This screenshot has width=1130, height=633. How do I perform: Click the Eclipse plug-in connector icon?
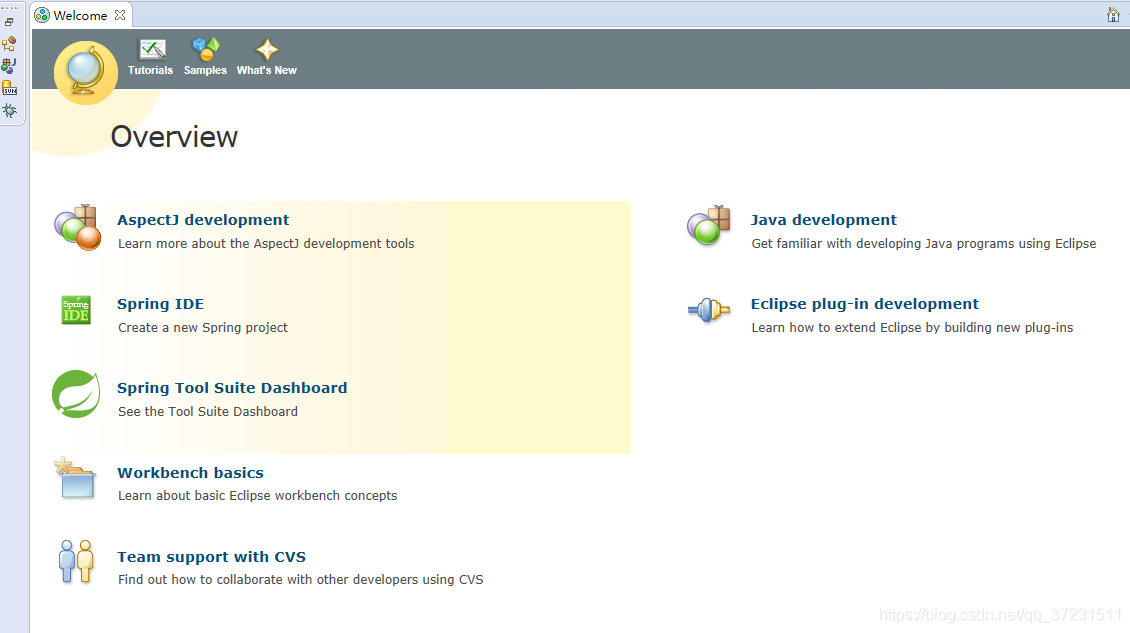pos(709,310)
